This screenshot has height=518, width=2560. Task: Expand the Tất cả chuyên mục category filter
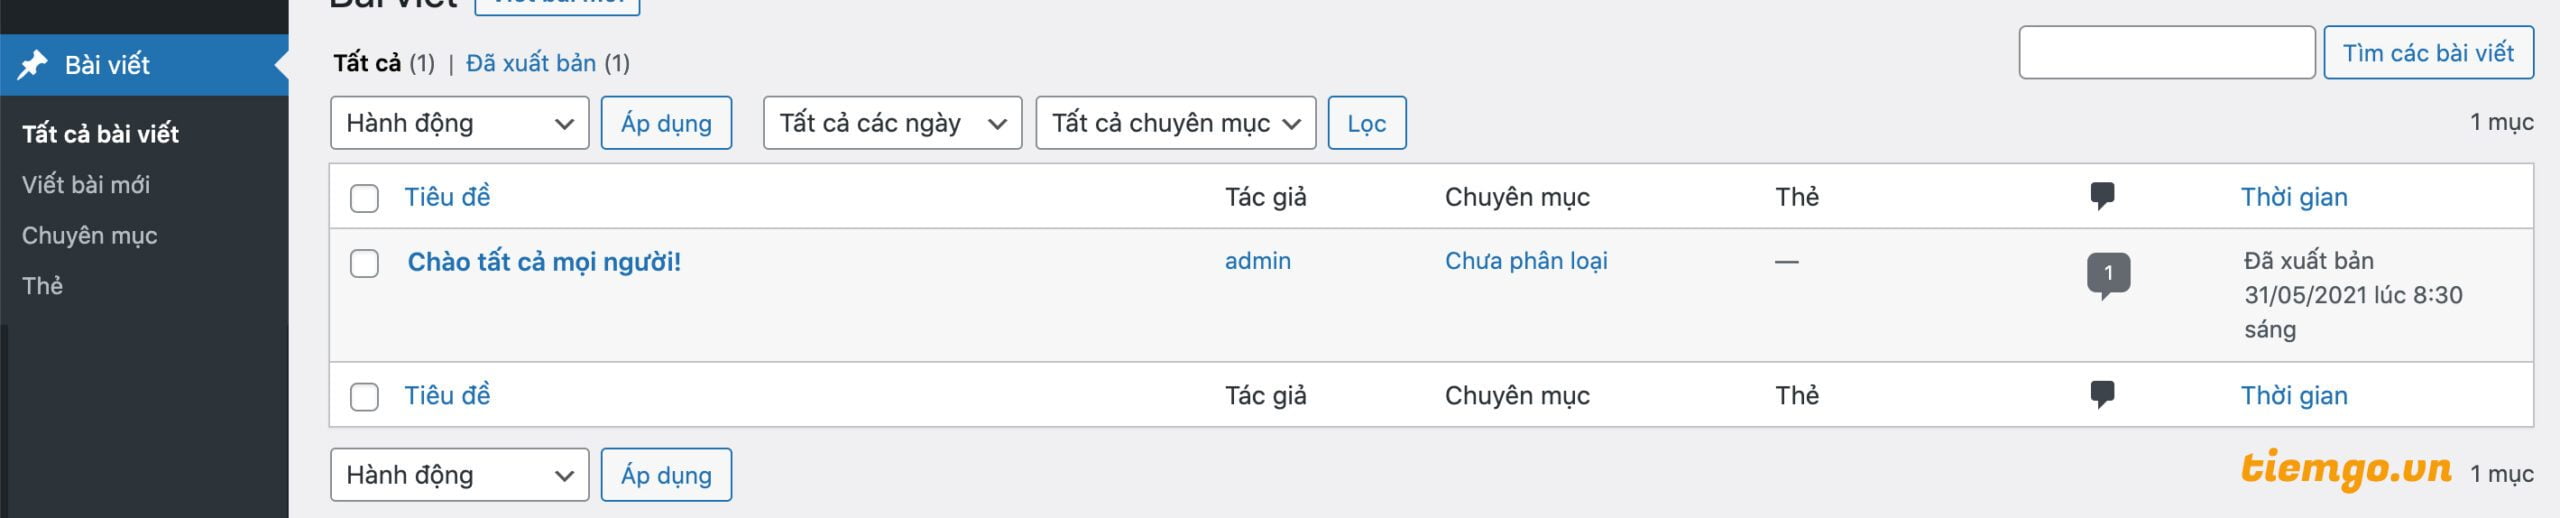point(1175,123)
